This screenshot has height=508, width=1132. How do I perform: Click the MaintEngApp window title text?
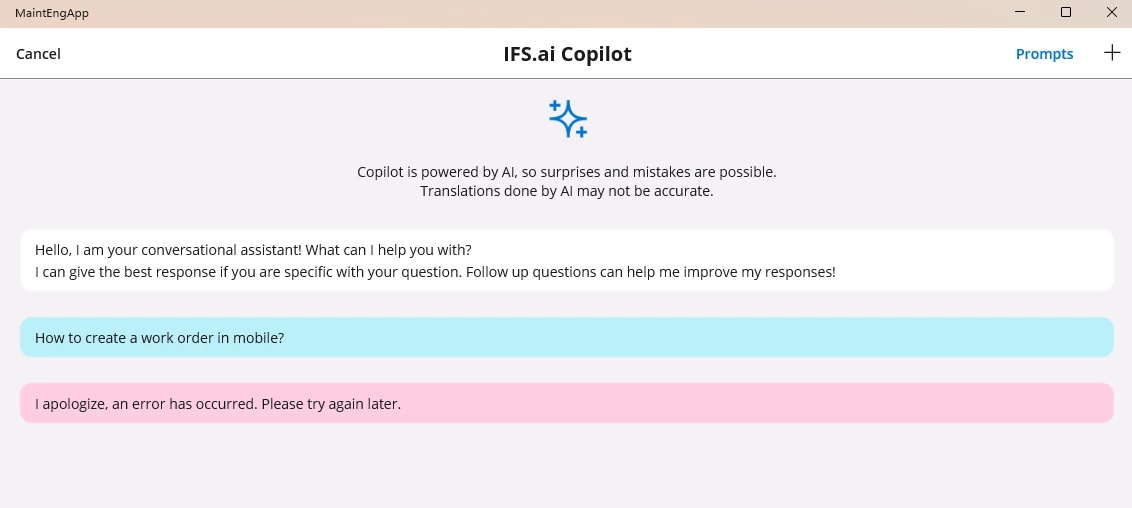(52, 13)
